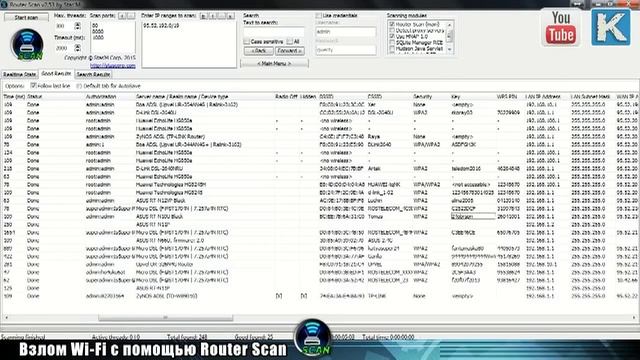Toggle the All search checkbox
Screen dimensions: 640x360
pos(289,42)
